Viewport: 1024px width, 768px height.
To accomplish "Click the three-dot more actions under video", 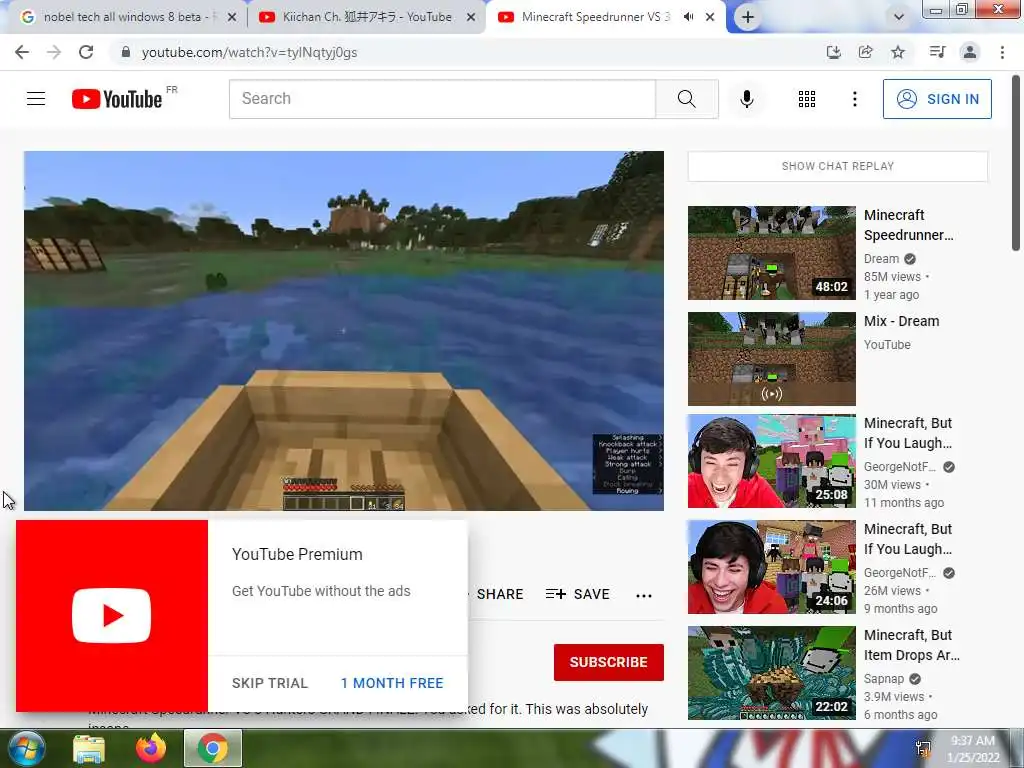I will [644, 595].
